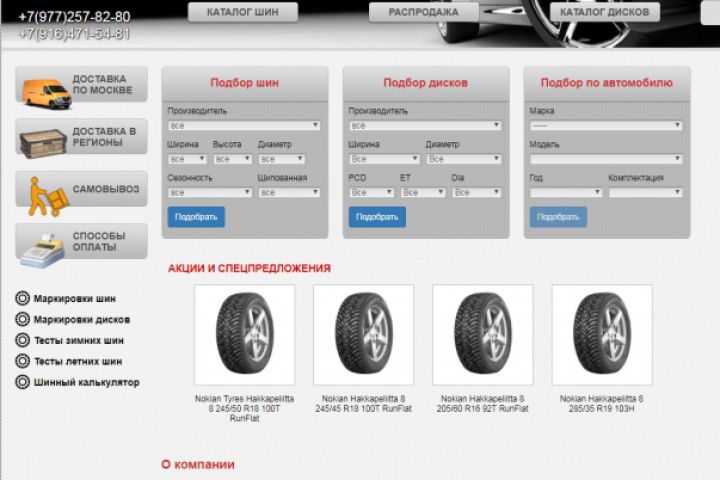Open Nokian 245/45 R18 100T RunFlat link

(364, 404)
